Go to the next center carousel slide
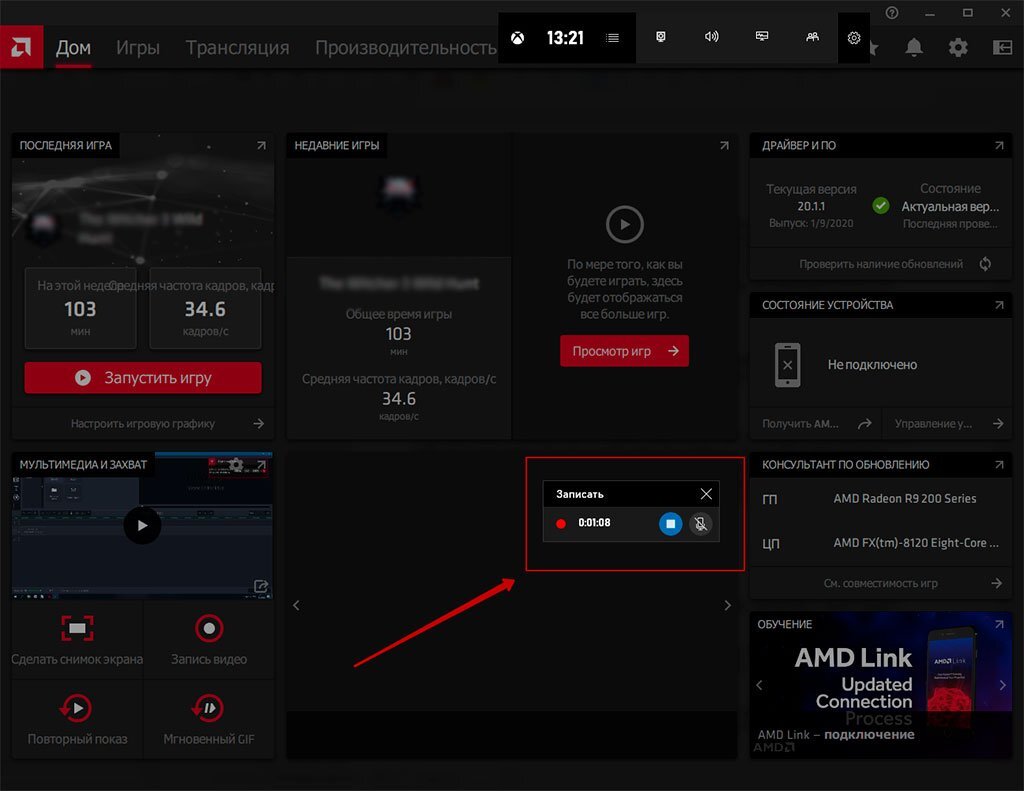1024x791 pixels. coord(727,605)
